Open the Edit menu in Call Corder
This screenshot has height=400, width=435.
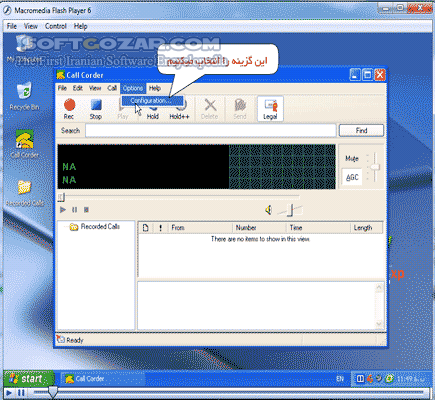click(78, 88)
